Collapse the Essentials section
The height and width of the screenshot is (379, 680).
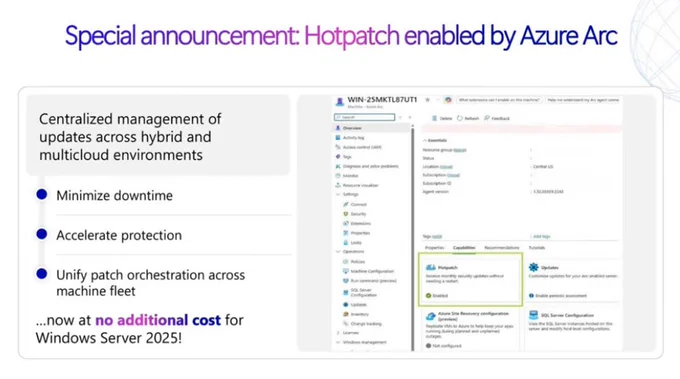pos(425,140)
